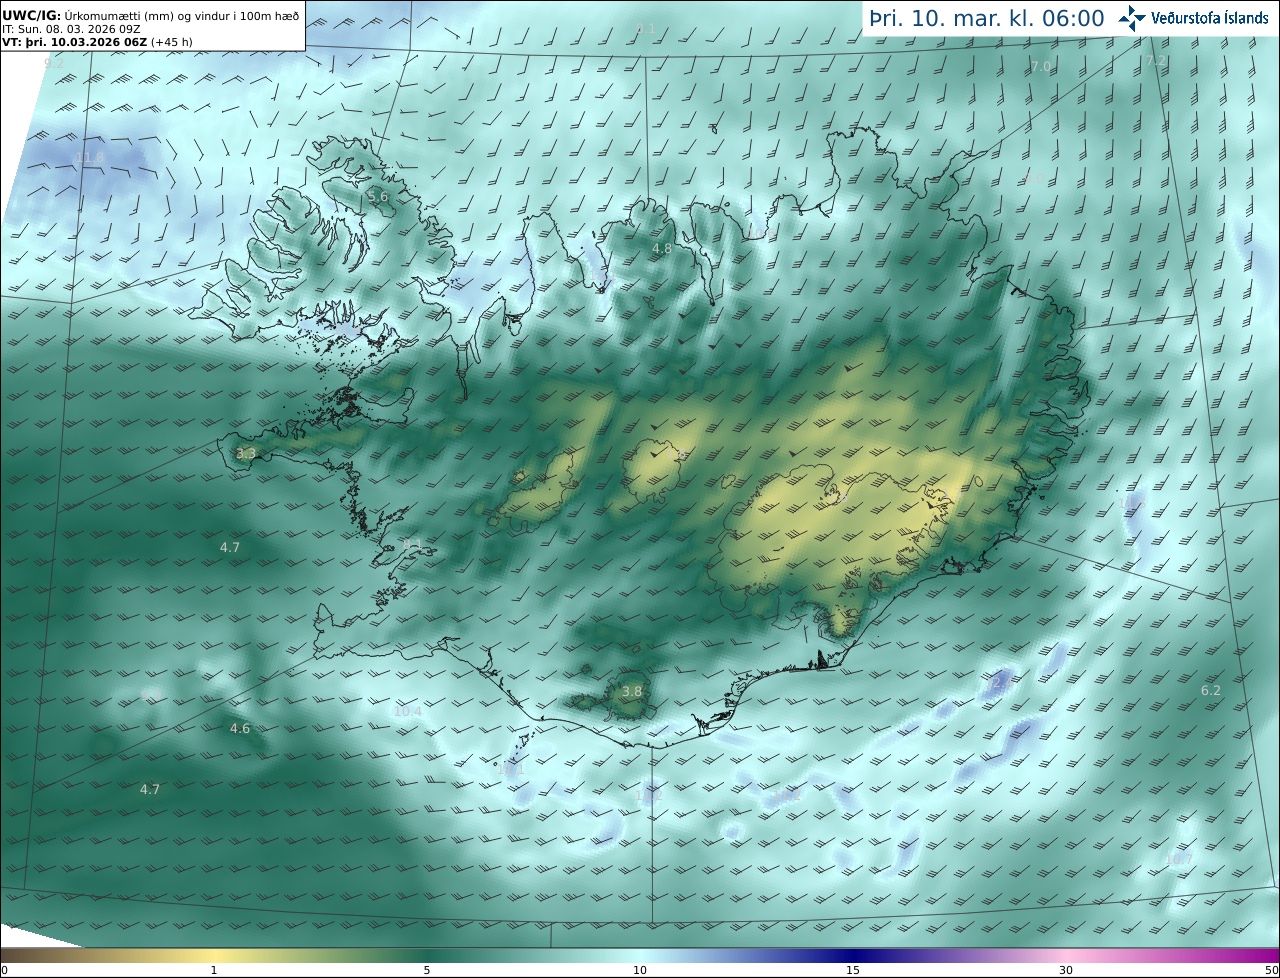Click the 10 tick on the color scale

(640, 970)
